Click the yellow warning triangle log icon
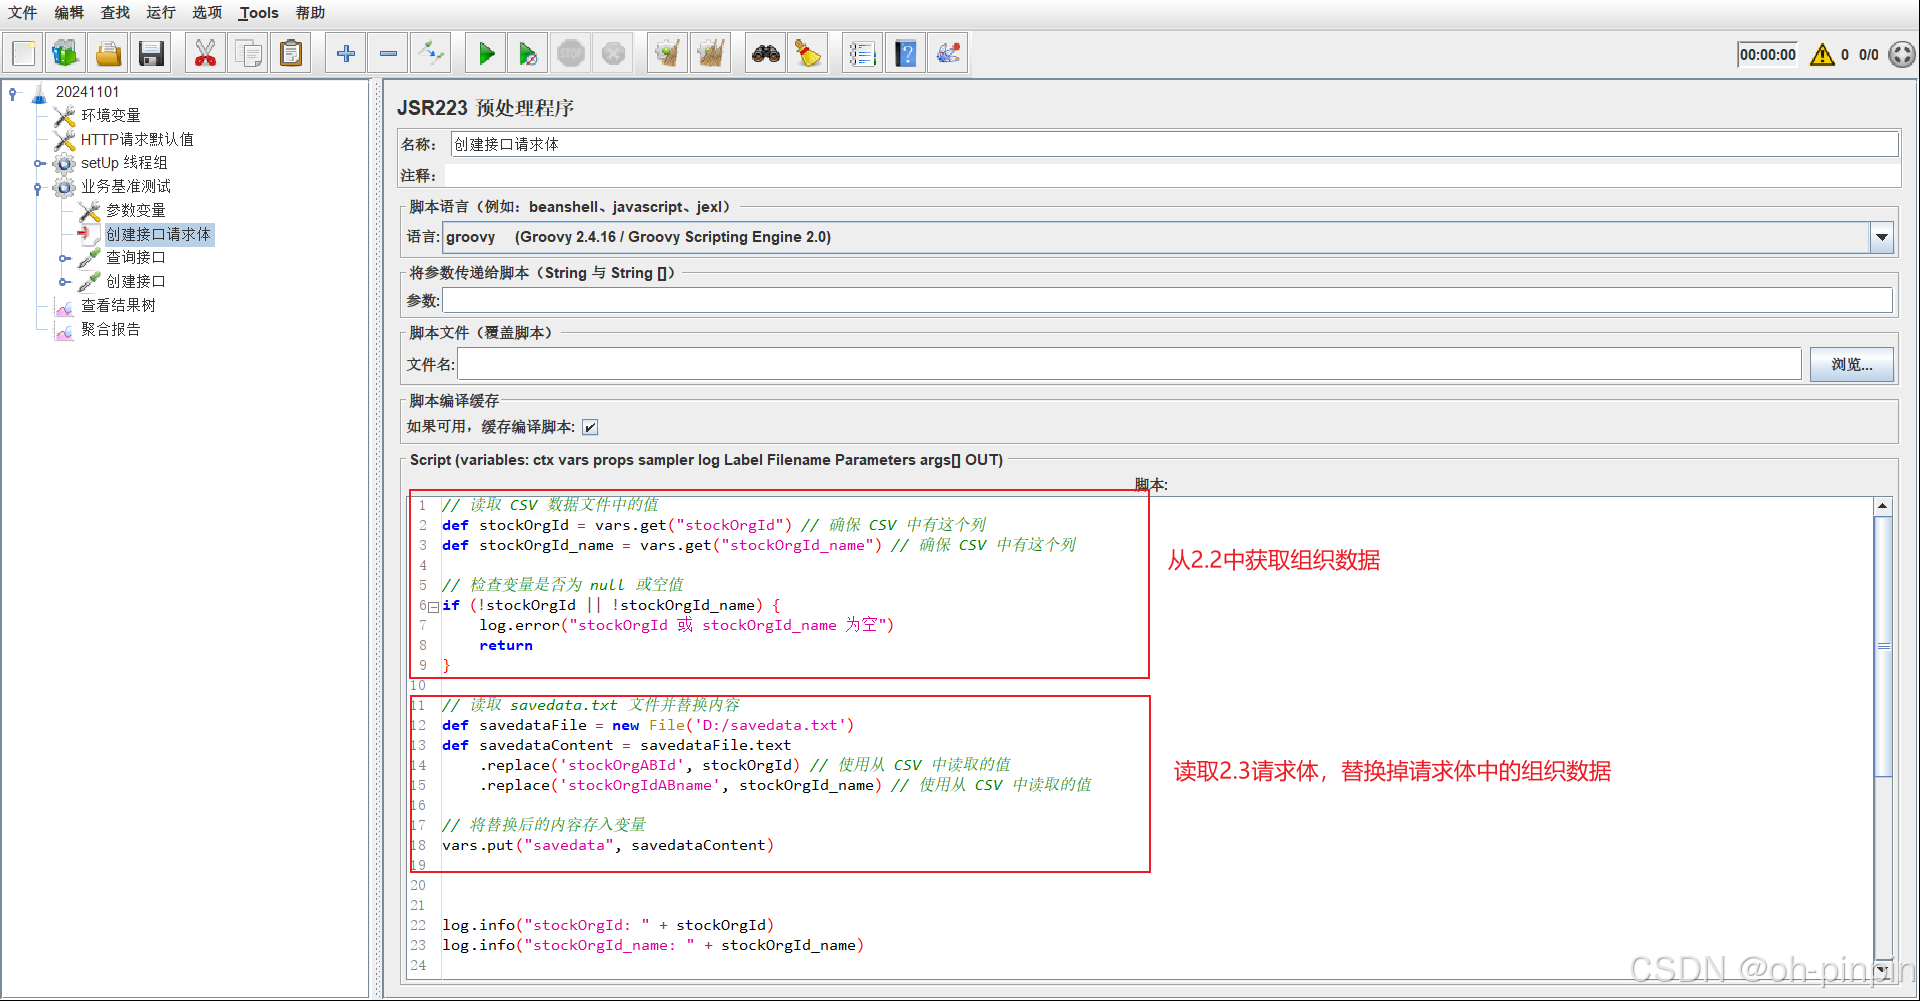The width and height of the screenshot is (1920, 1001). click(x=1822, y=54)
